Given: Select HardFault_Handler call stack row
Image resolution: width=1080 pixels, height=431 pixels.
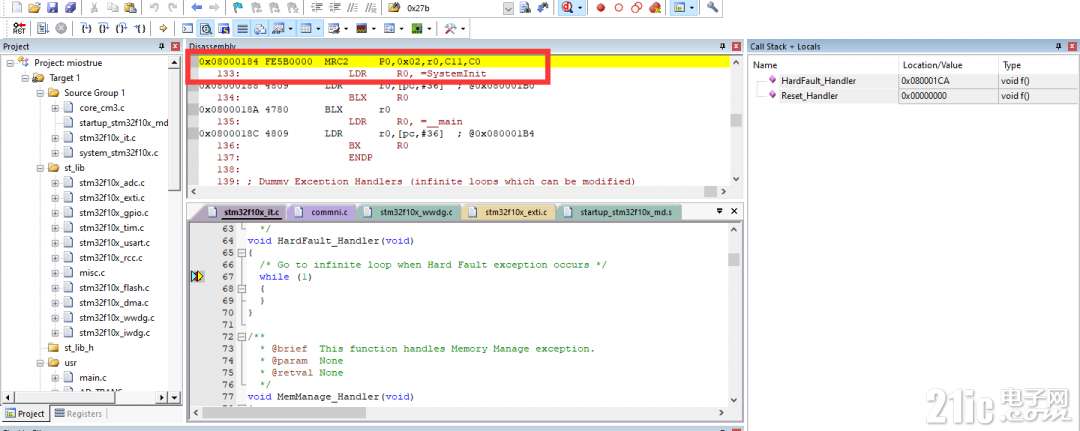Looking at the screenshot, I should 913,81.
